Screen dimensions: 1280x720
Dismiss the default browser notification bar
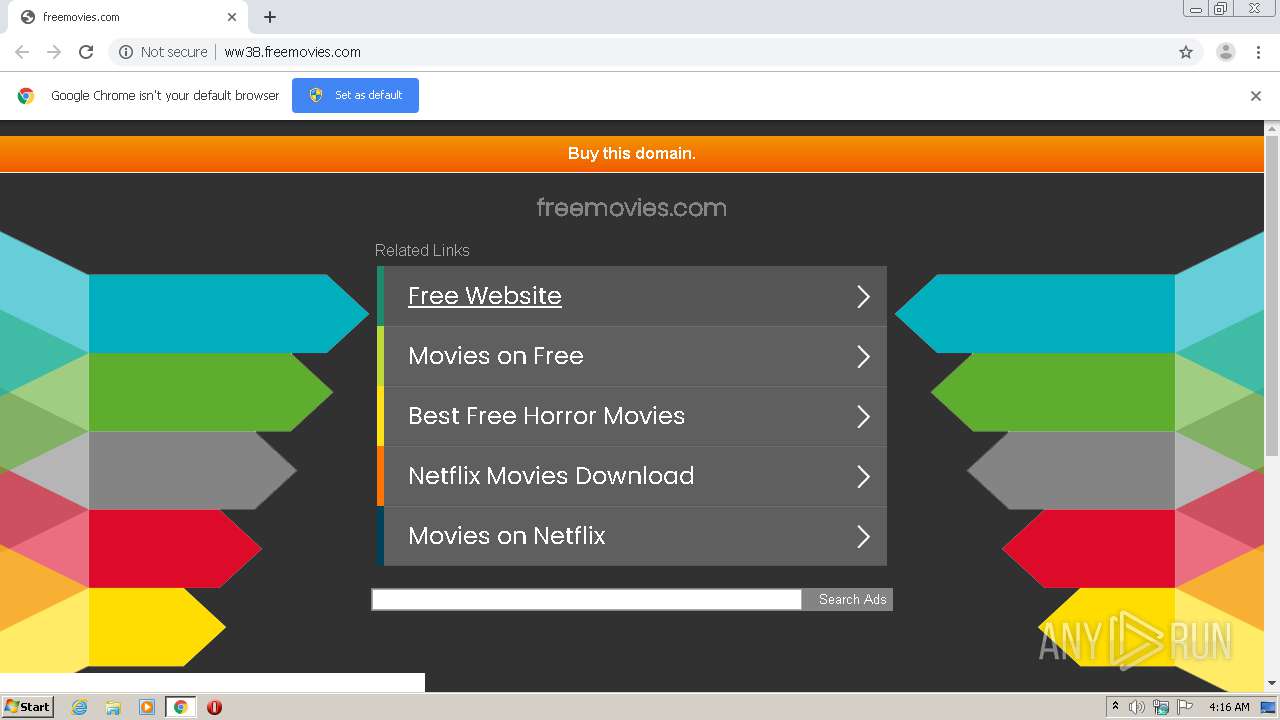click(1256, 96)
